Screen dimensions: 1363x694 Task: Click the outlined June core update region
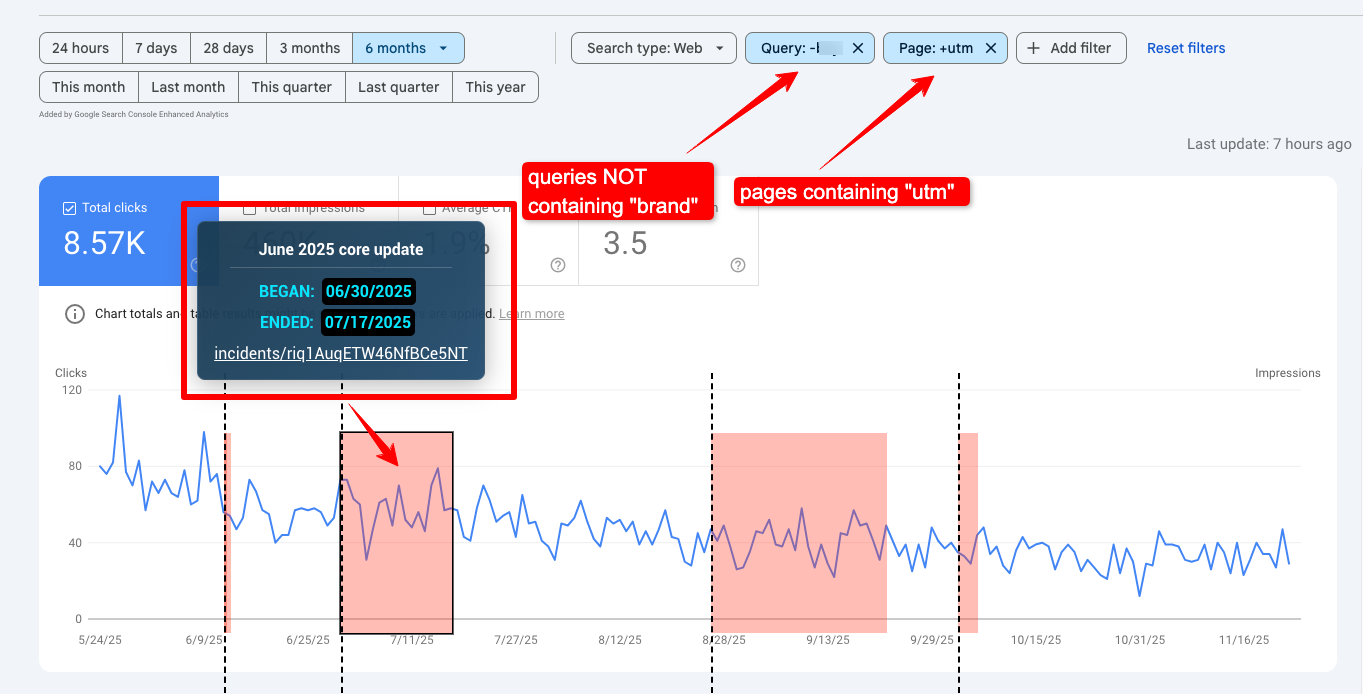[x=397, y=580]
